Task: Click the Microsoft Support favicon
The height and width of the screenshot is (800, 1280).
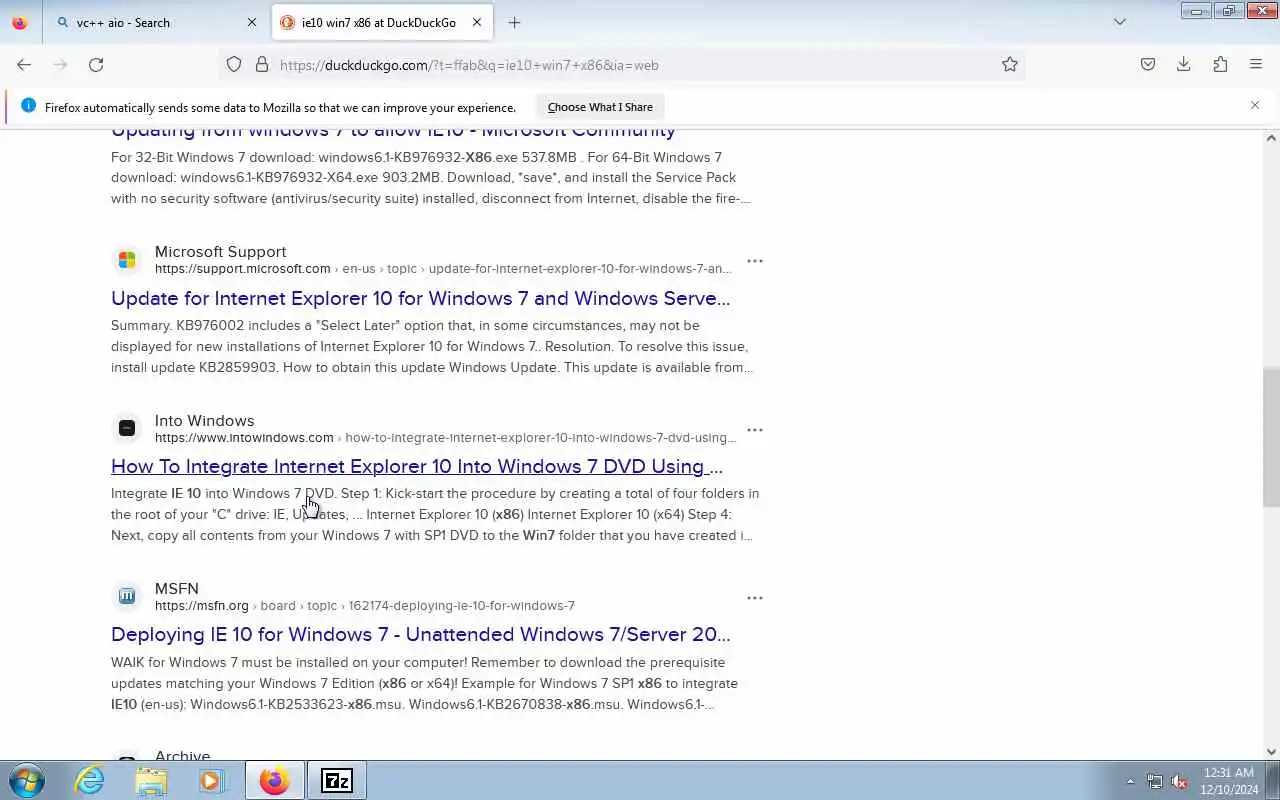Action: point(127,260)
